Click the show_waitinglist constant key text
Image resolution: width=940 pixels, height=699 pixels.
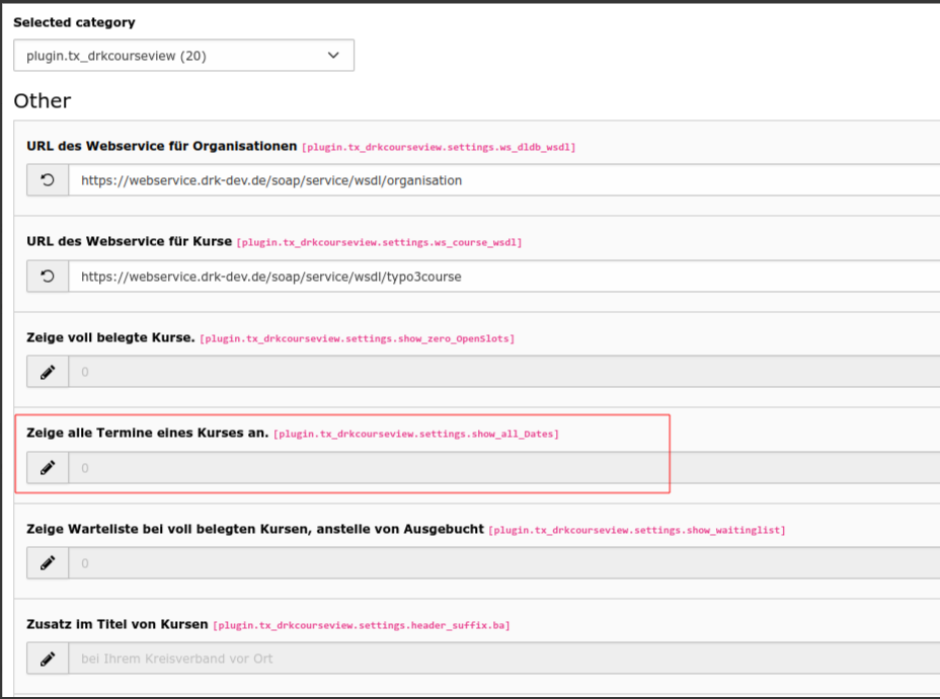(637, 530)
